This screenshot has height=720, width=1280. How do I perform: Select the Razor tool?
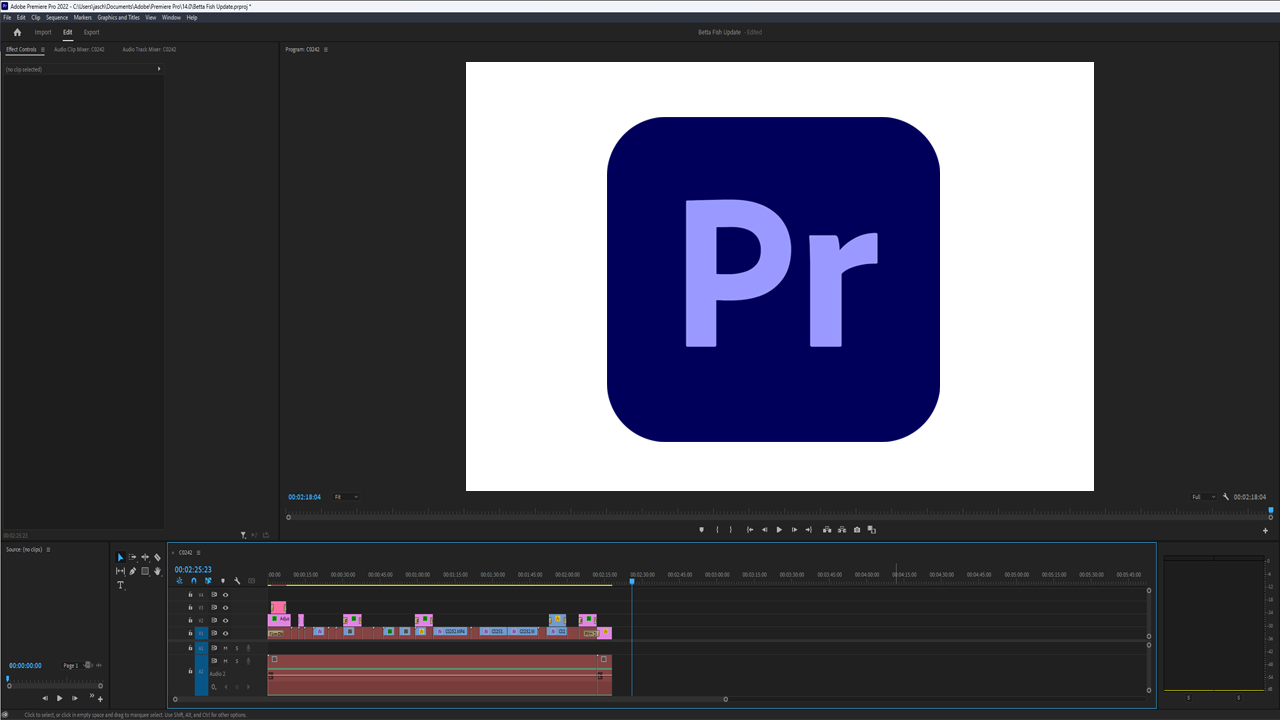pos(157,557)
